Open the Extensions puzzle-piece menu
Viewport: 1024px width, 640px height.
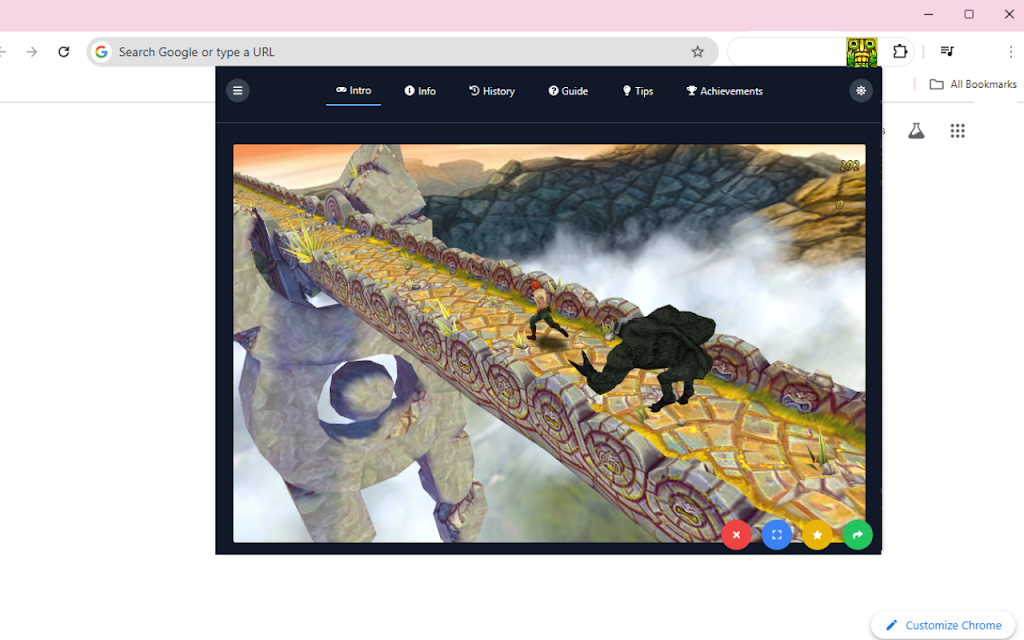coord(900,52)
